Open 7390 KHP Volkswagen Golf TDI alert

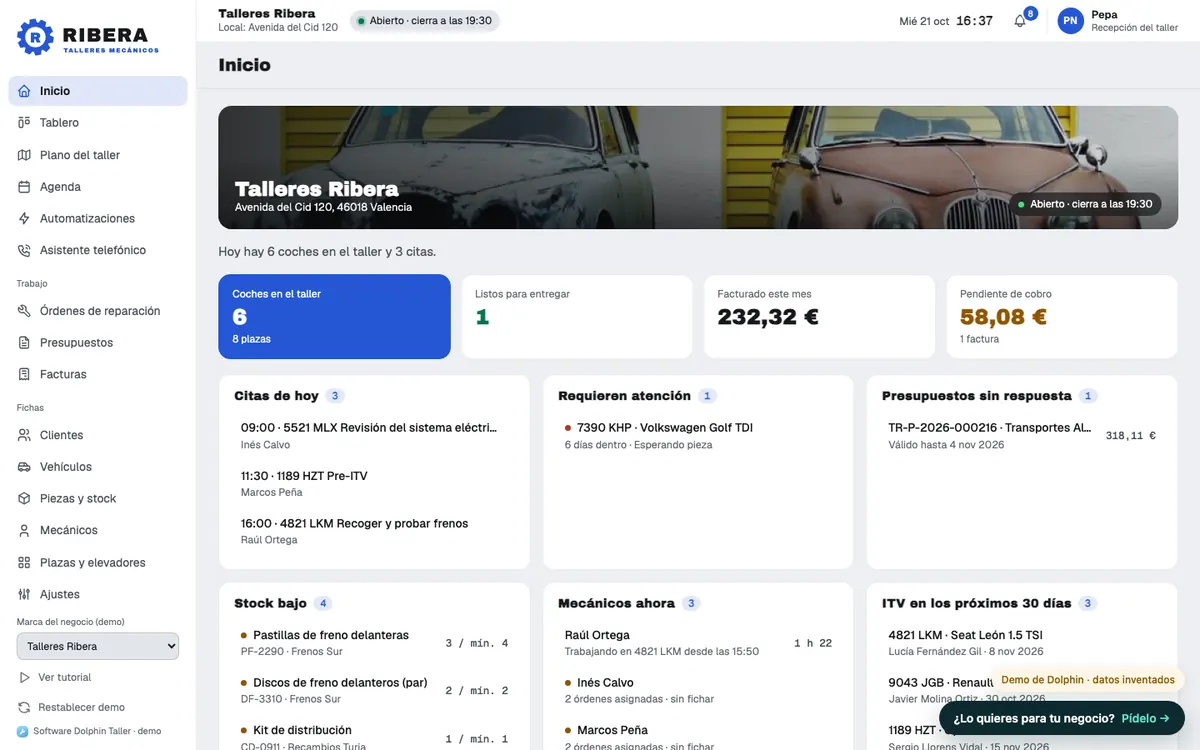click(x=698, y=435)
